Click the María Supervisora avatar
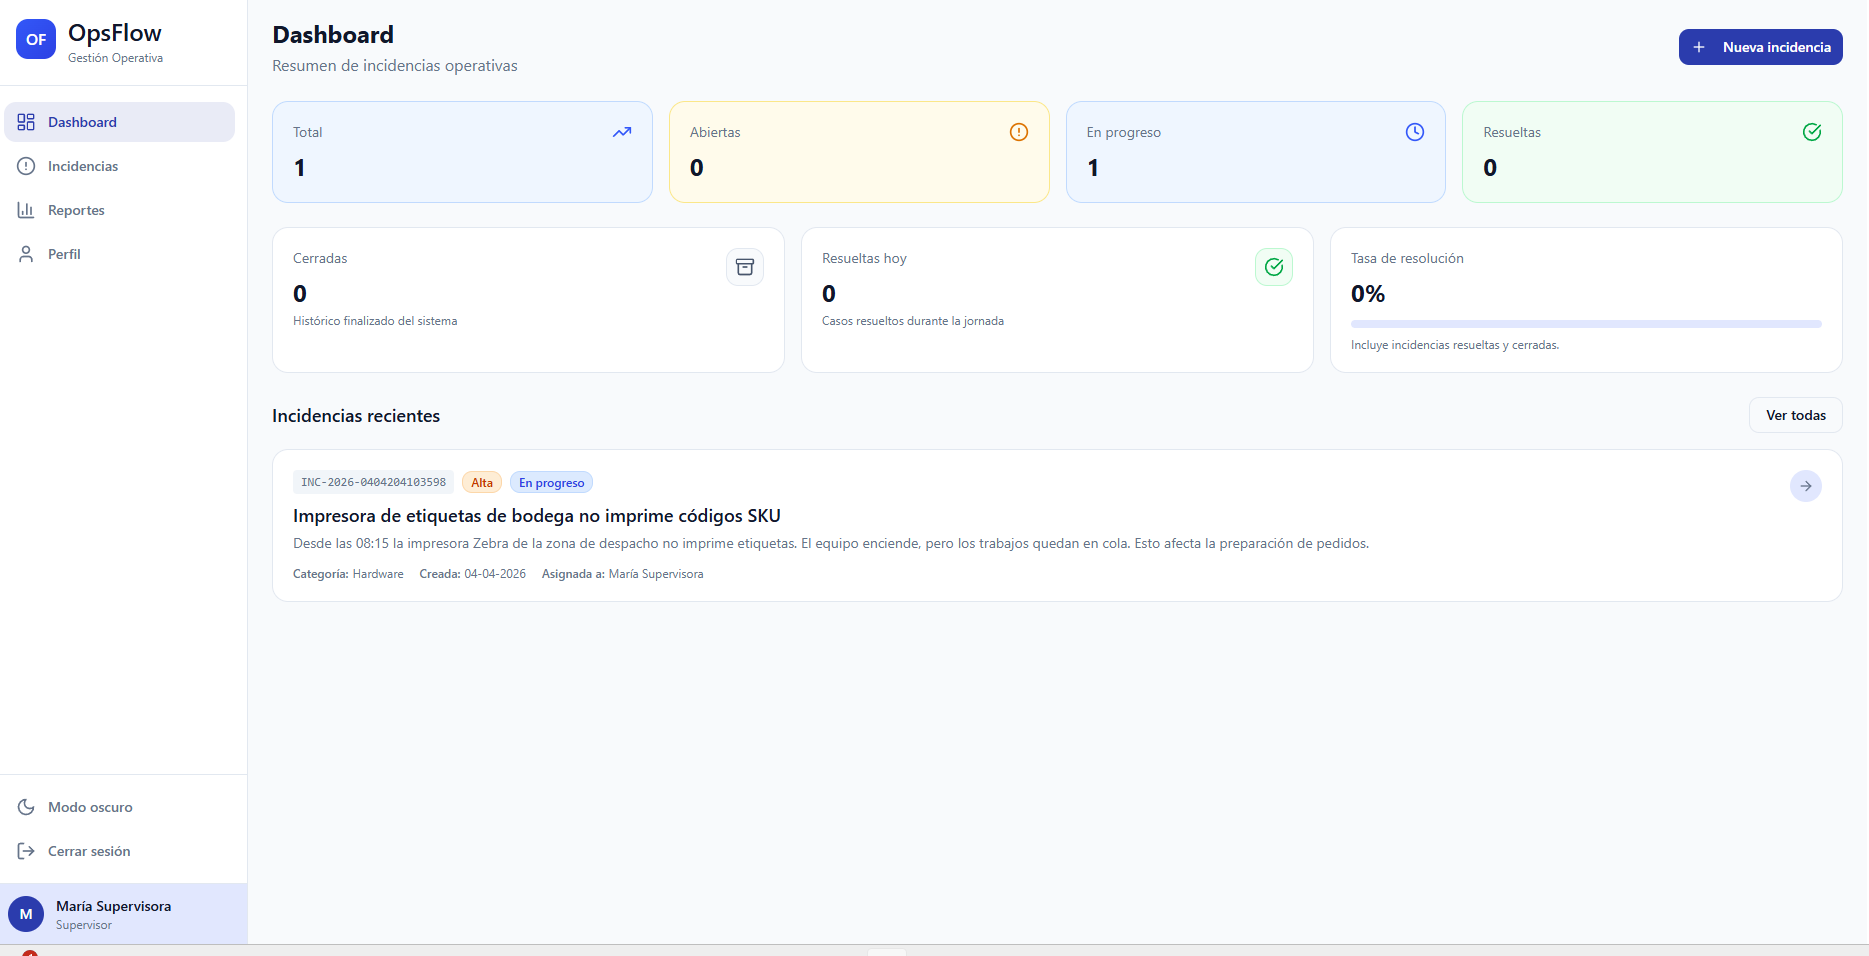The image size is (1869, 956). pos(26,914)
